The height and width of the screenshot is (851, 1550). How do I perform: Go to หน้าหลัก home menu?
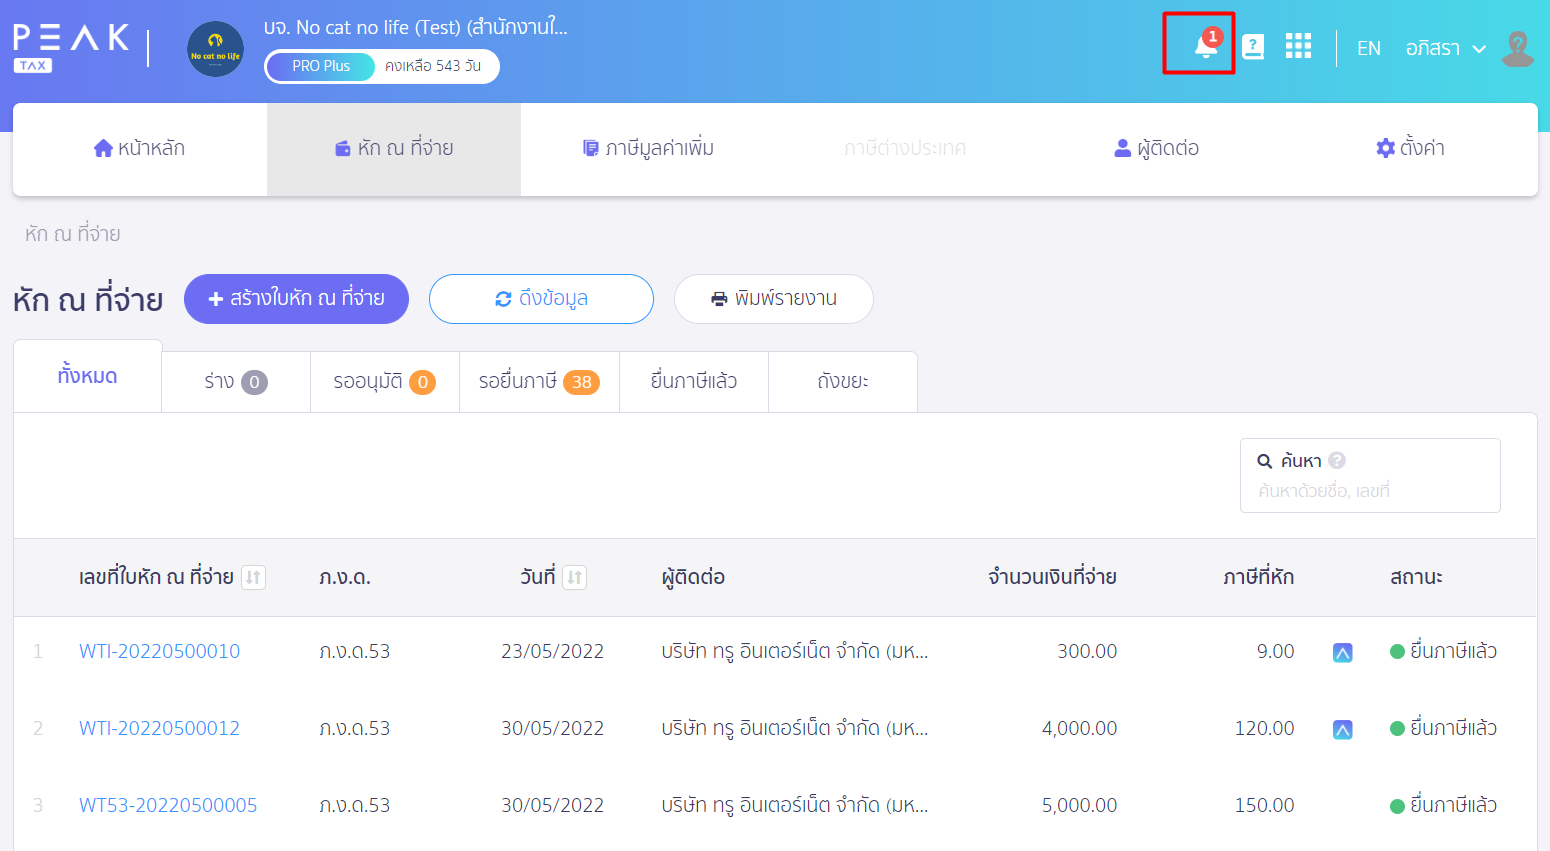pos(139,148)
